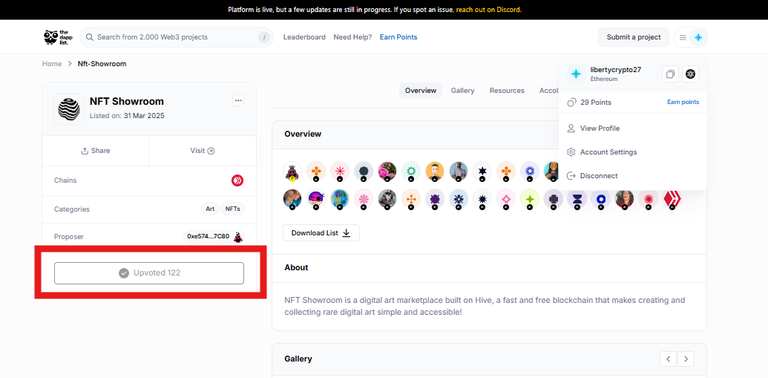Viewport: 768px width, 378px height.
Task: Choose Disconnect from the profile menu
Action: (599, 176)
